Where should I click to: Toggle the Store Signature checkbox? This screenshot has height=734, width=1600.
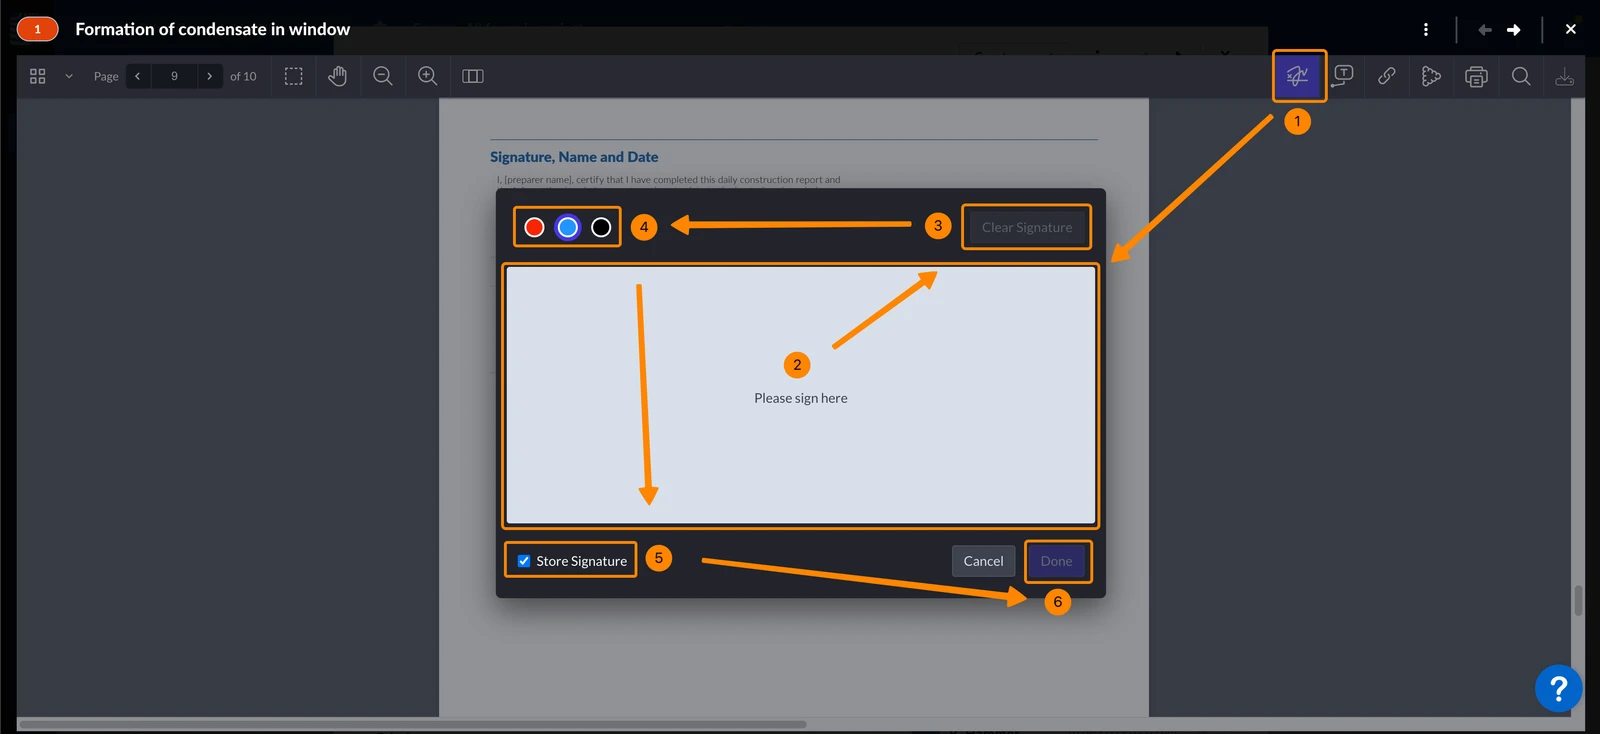(524, 561)
